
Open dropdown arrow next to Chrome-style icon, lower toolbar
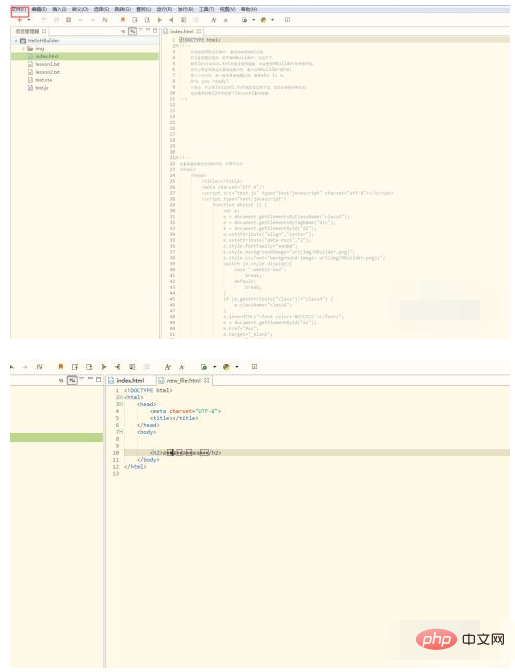[237, 367]
